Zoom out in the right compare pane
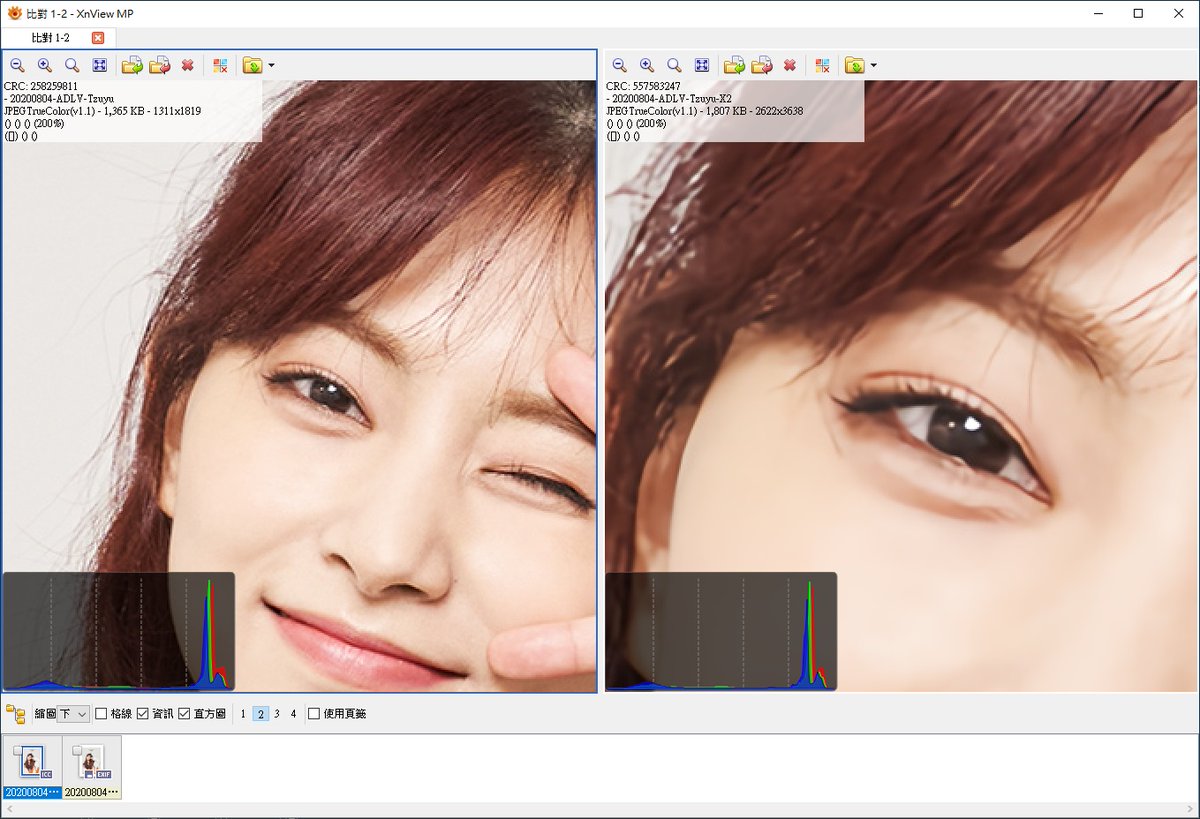 pos(619,65)
